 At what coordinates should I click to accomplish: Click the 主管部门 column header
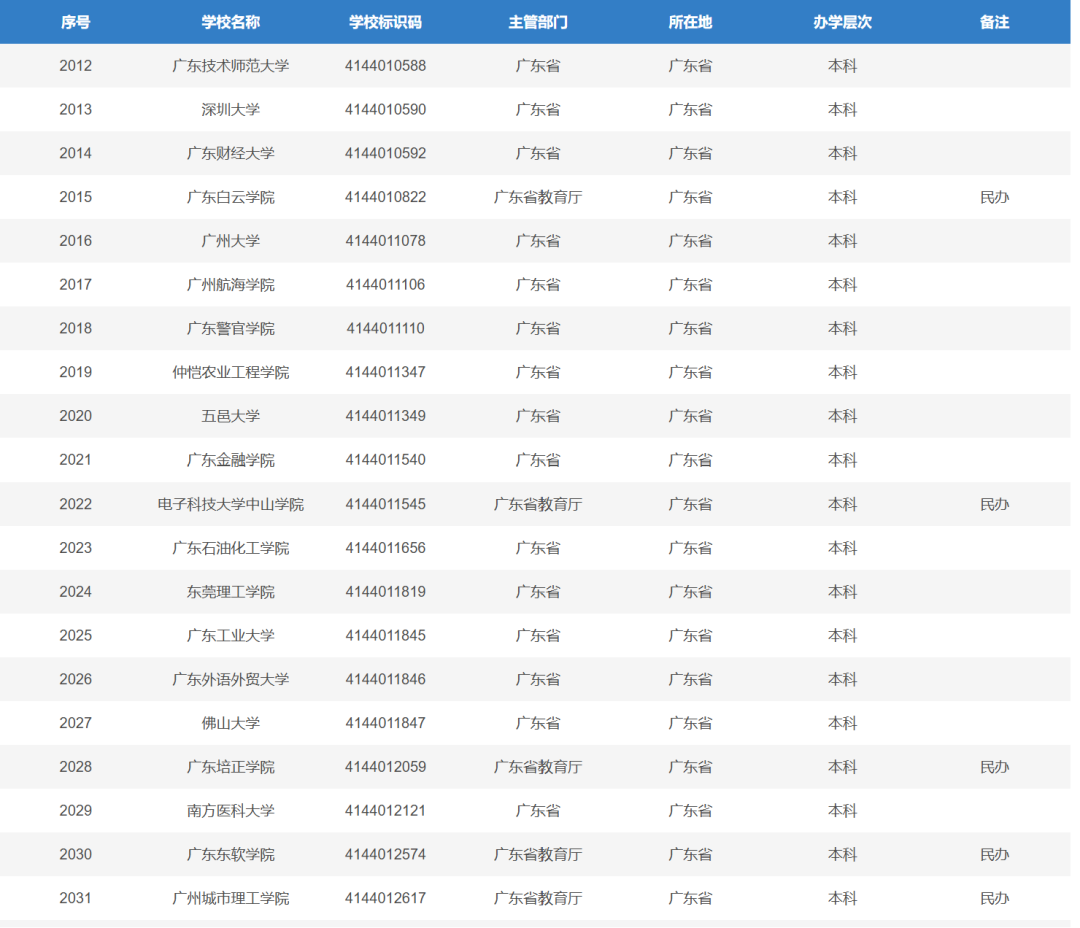(538, 22)
